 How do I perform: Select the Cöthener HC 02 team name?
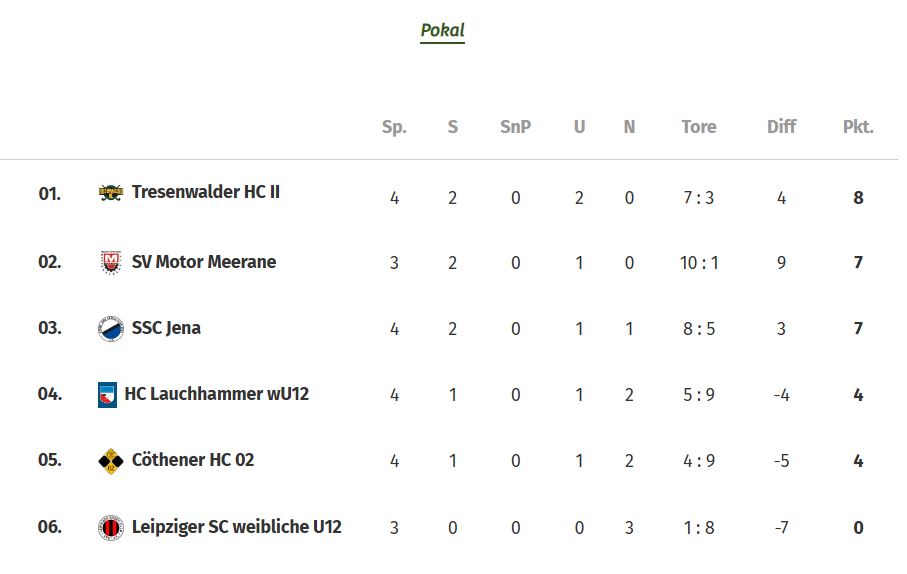point(193,459)
